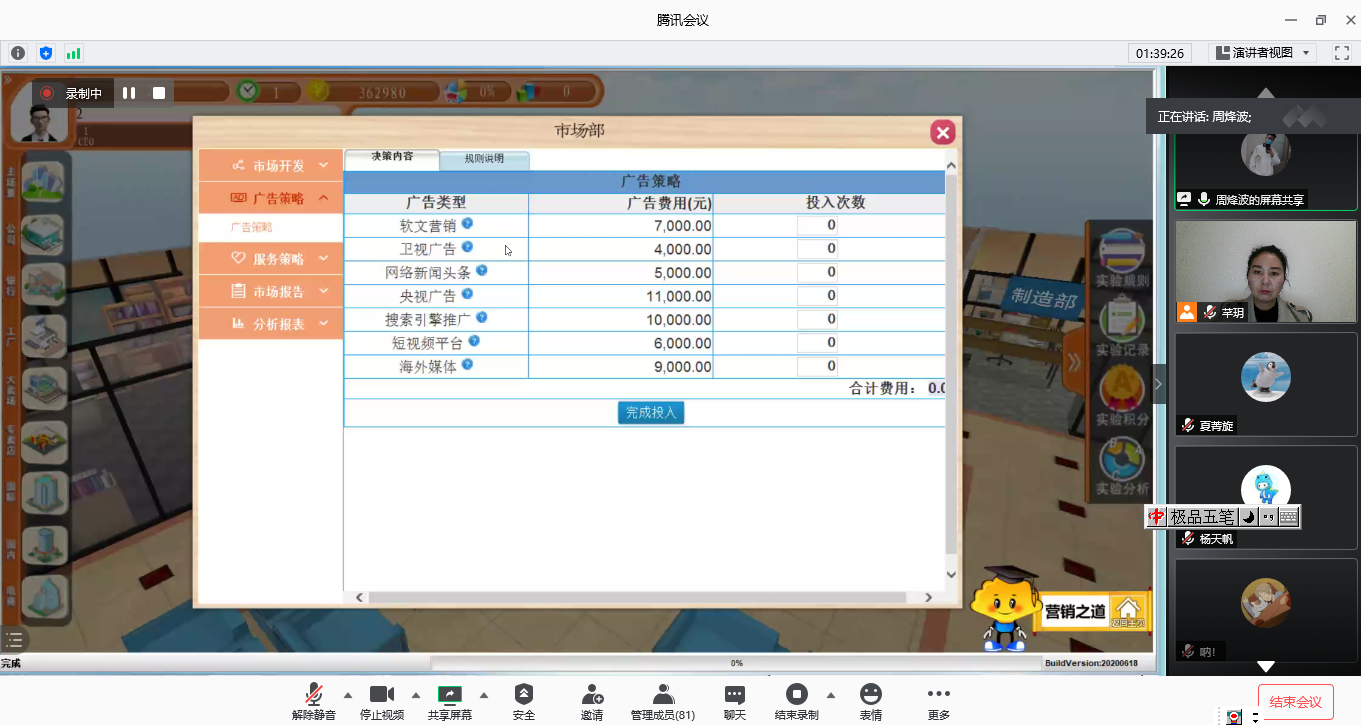This screenshot has height=725, width=1361.
Task: Click the 共享屏幕 button
Action: click(450, 702)
